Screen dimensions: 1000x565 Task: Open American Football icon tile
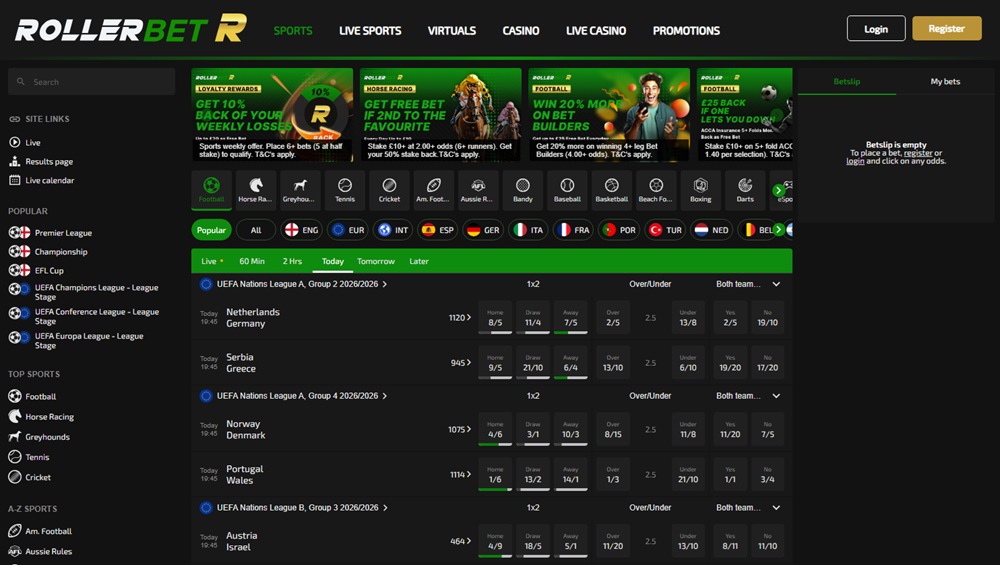point(434,189)
